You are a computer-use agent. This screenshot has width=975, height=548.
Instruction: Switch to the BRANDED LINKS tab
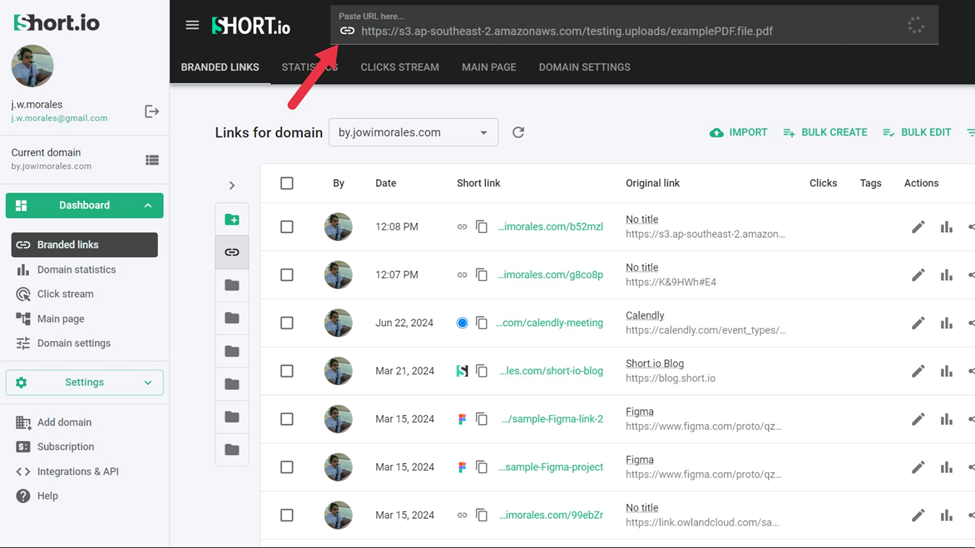tap(220, 67)
